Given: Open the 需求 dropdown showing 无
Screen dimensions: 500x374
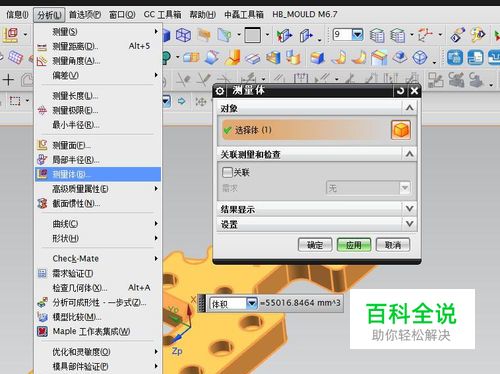Looking at the screenshot, I should 368,188.
